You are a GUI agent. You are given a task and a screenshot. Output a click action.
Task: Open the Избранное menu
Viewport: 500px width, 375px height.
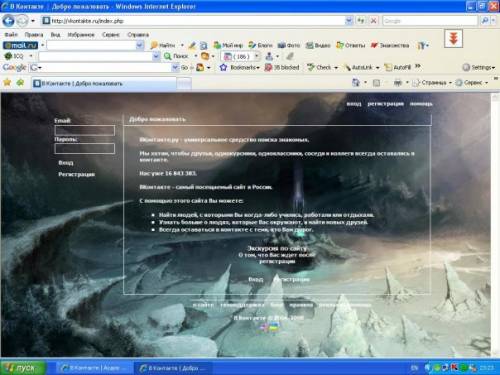point(81,35)
